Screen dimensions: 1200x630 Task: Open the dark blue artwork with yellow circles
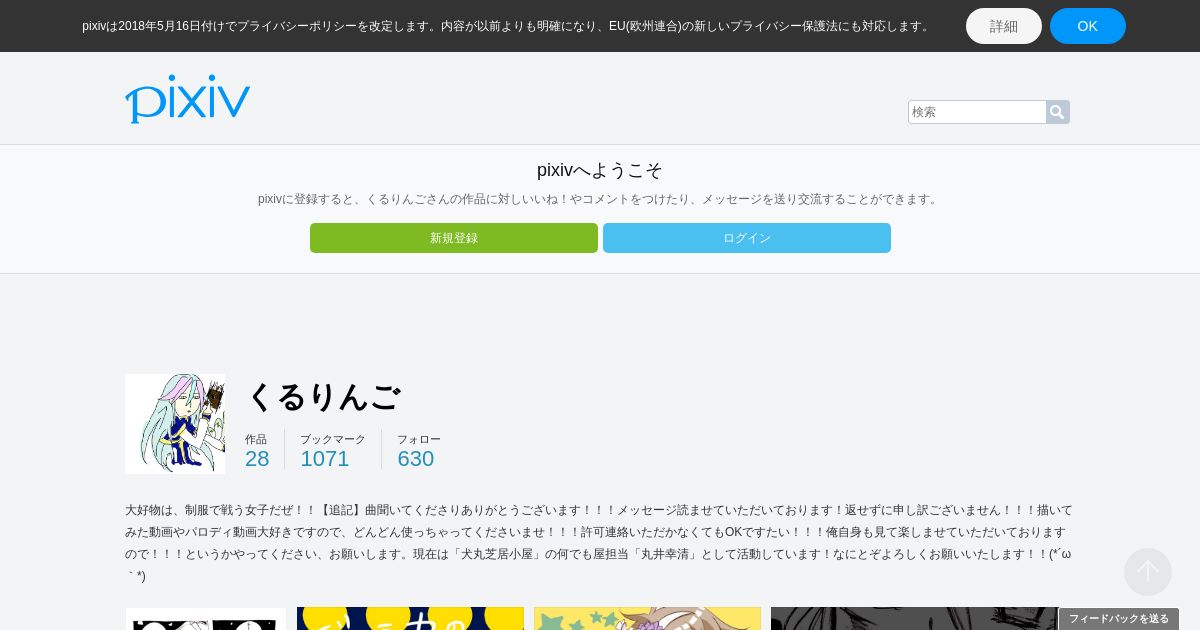click(410, 619)
